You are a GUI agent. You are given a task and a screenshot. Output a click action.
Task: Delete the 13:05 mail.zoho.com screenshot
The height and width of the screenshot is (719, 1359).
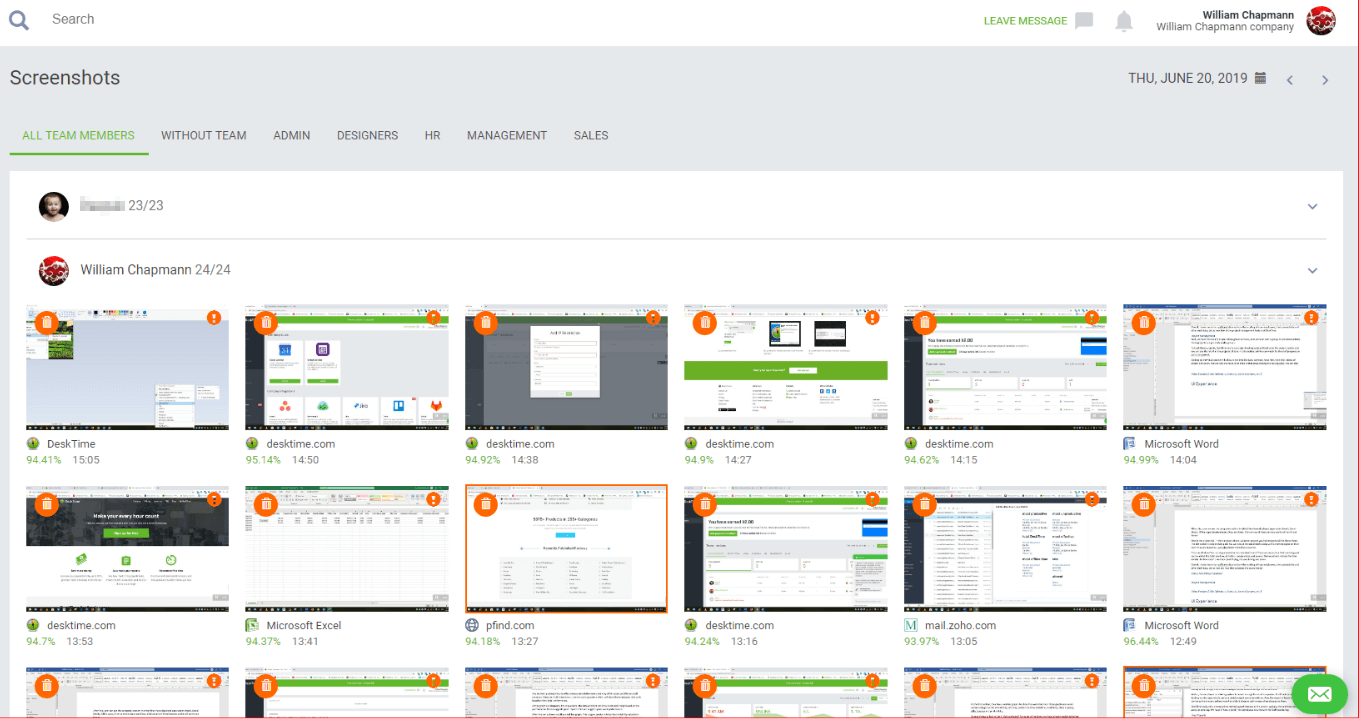pos(924,504)
